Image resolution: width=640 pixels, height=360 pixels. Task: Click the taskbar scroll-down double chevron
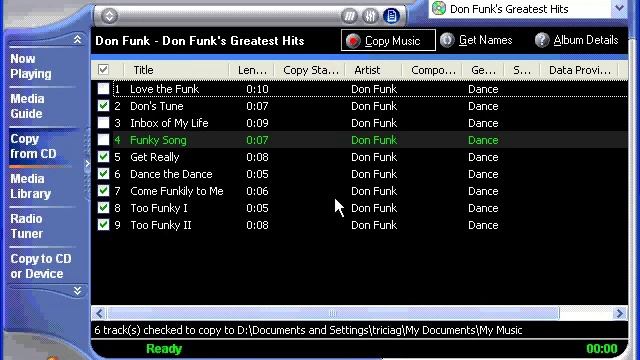[77, 291]
